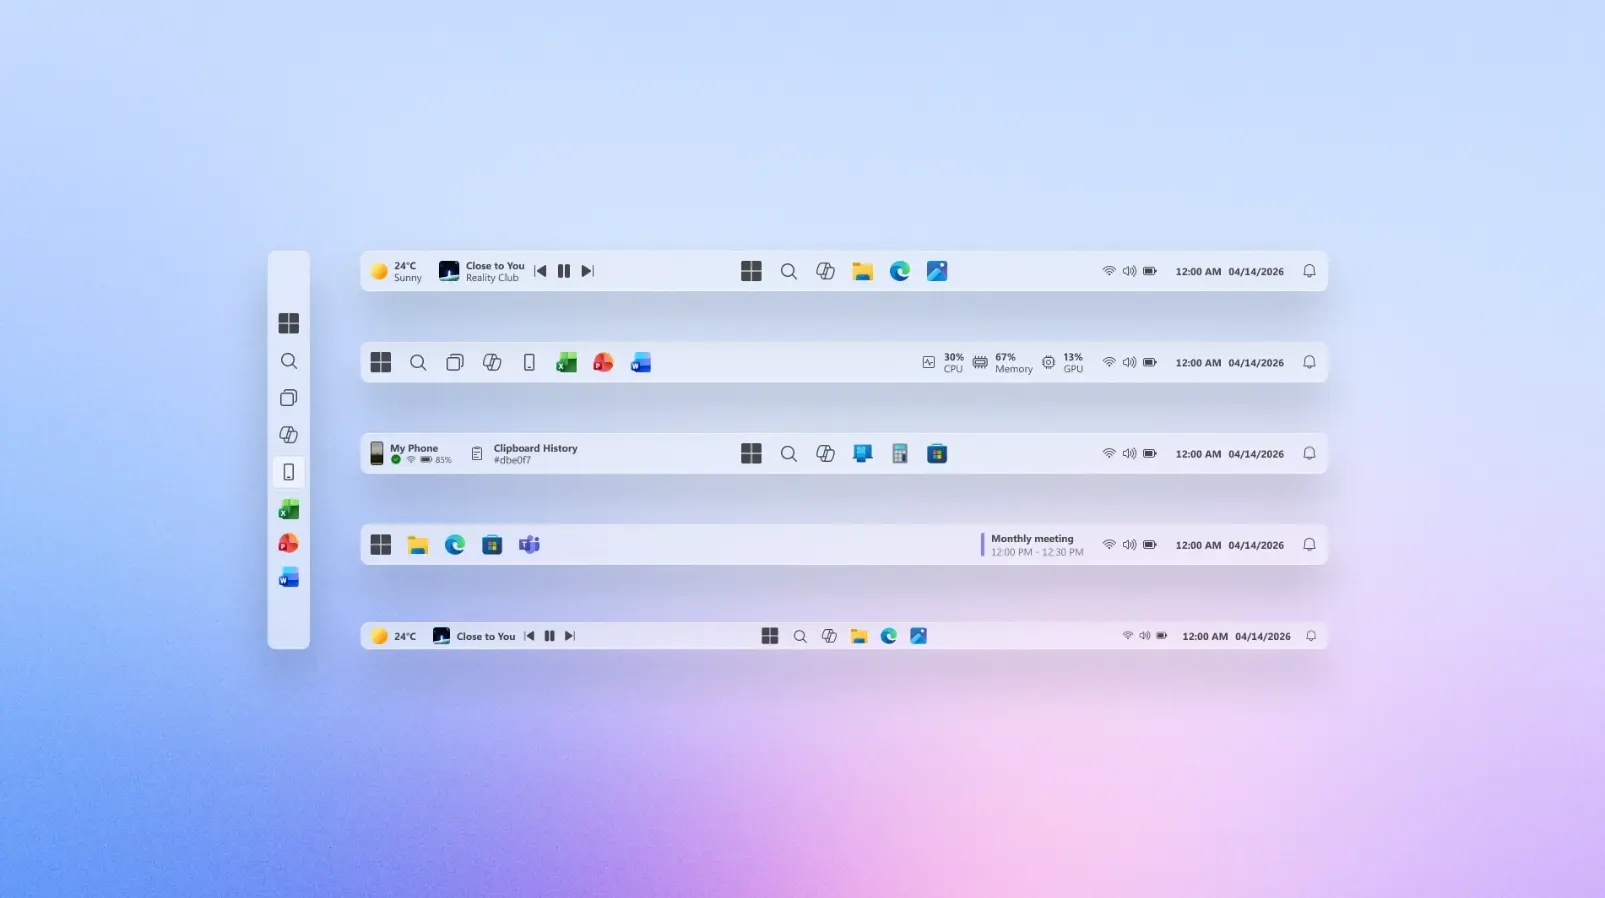Open Wi-Fi settings in the Monthly meeting taskbar
The height and width of the screenshot is (898, 1605).
pyautogui.click(x=1109, y=544)
